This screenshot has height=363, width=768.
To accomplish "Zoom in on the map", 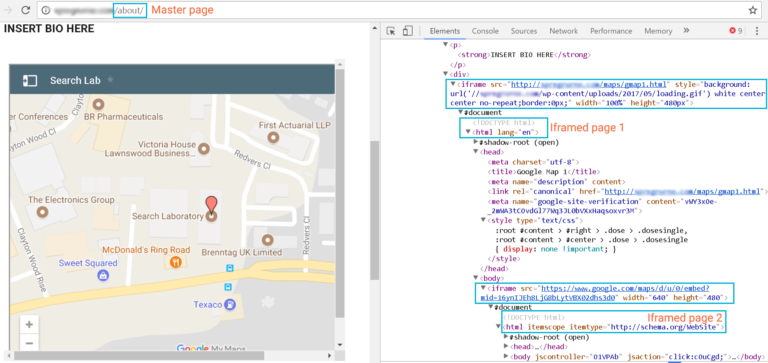I will pos(29,324).
